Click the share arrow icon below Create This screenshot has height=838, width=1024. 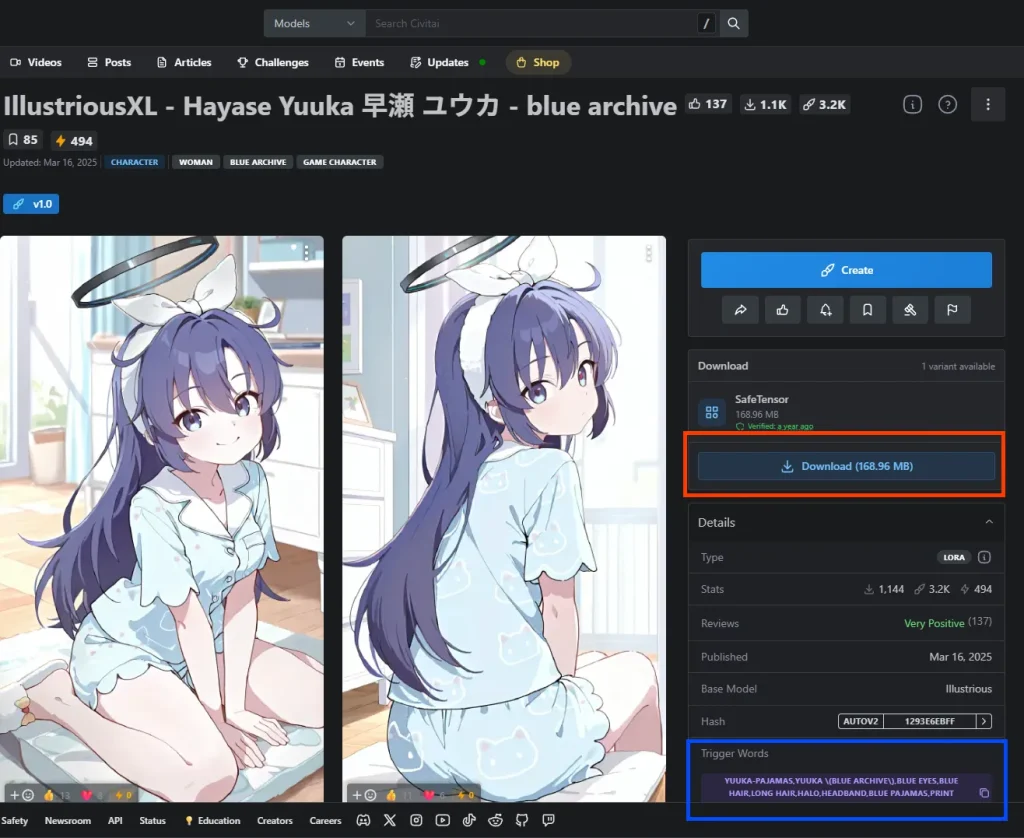[740, 310]
